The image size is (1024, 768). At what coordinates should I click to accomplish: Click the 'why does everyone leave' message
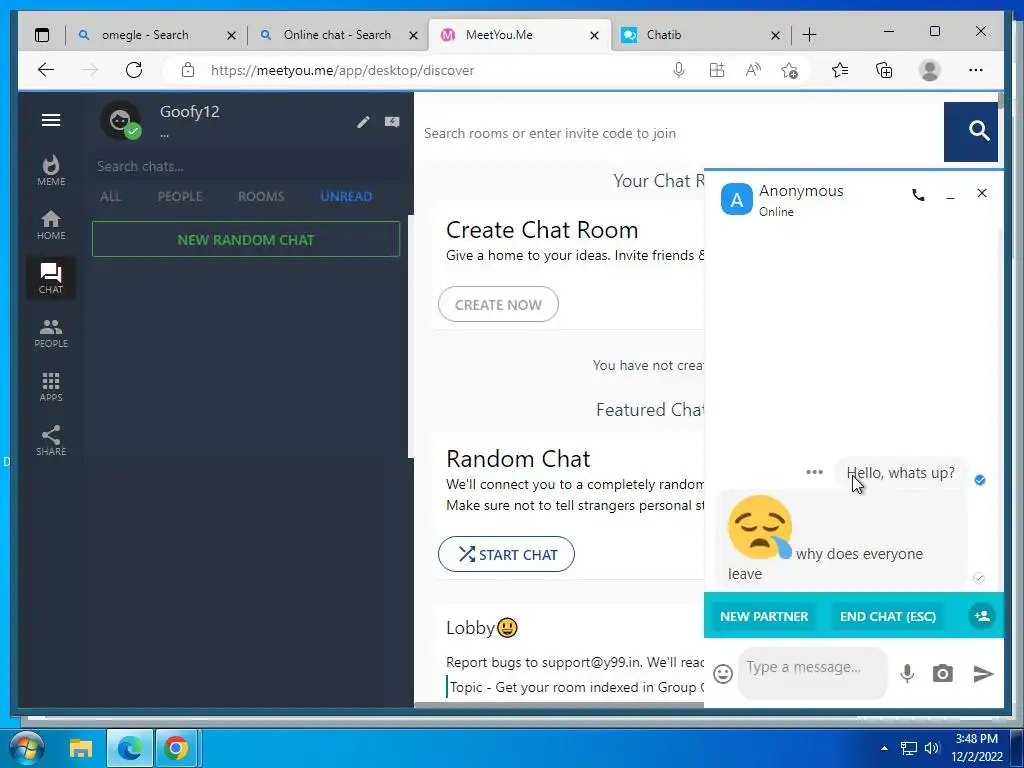click(x=841, y=539)
